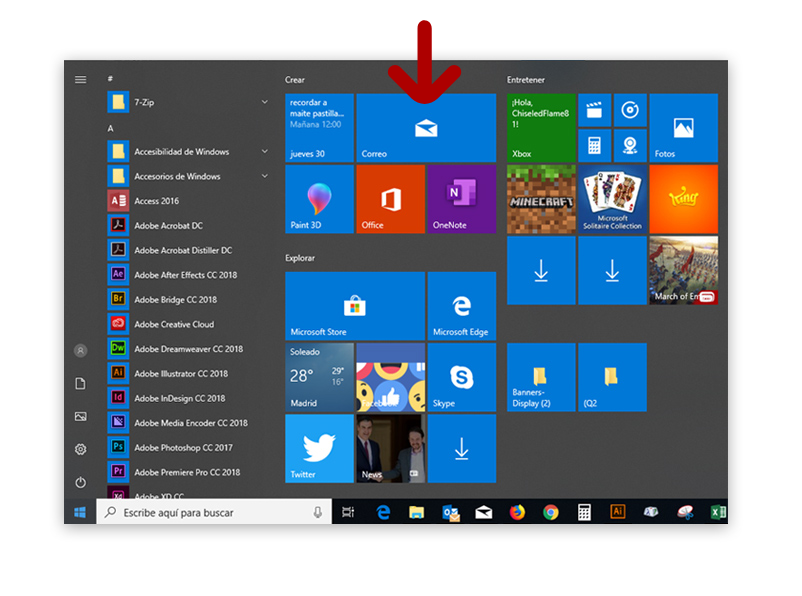Open the Calculator small tile
This screenshot has width=802, height=596.
coord(594,146)
